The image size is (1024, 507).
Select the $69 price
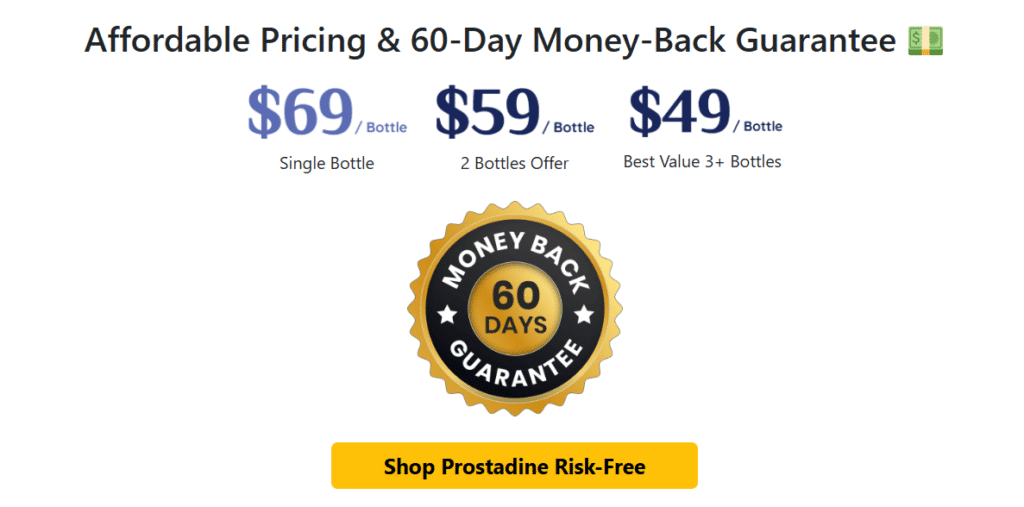(x=300, y=112)
